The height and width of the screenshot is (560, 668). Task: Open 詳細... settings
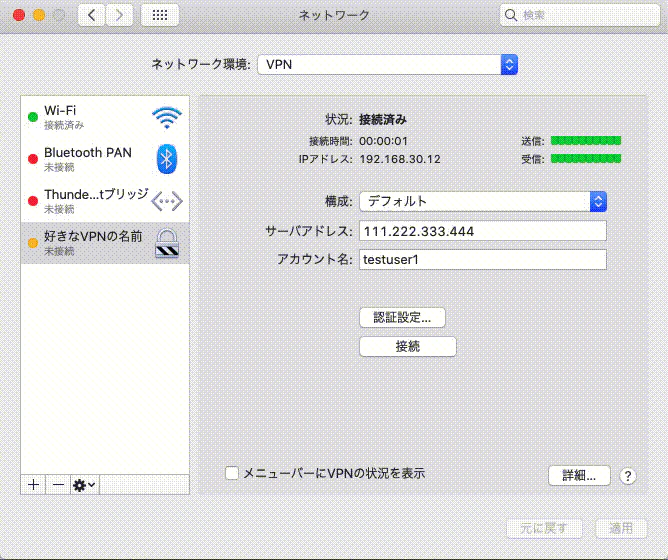tap(579, 475)
